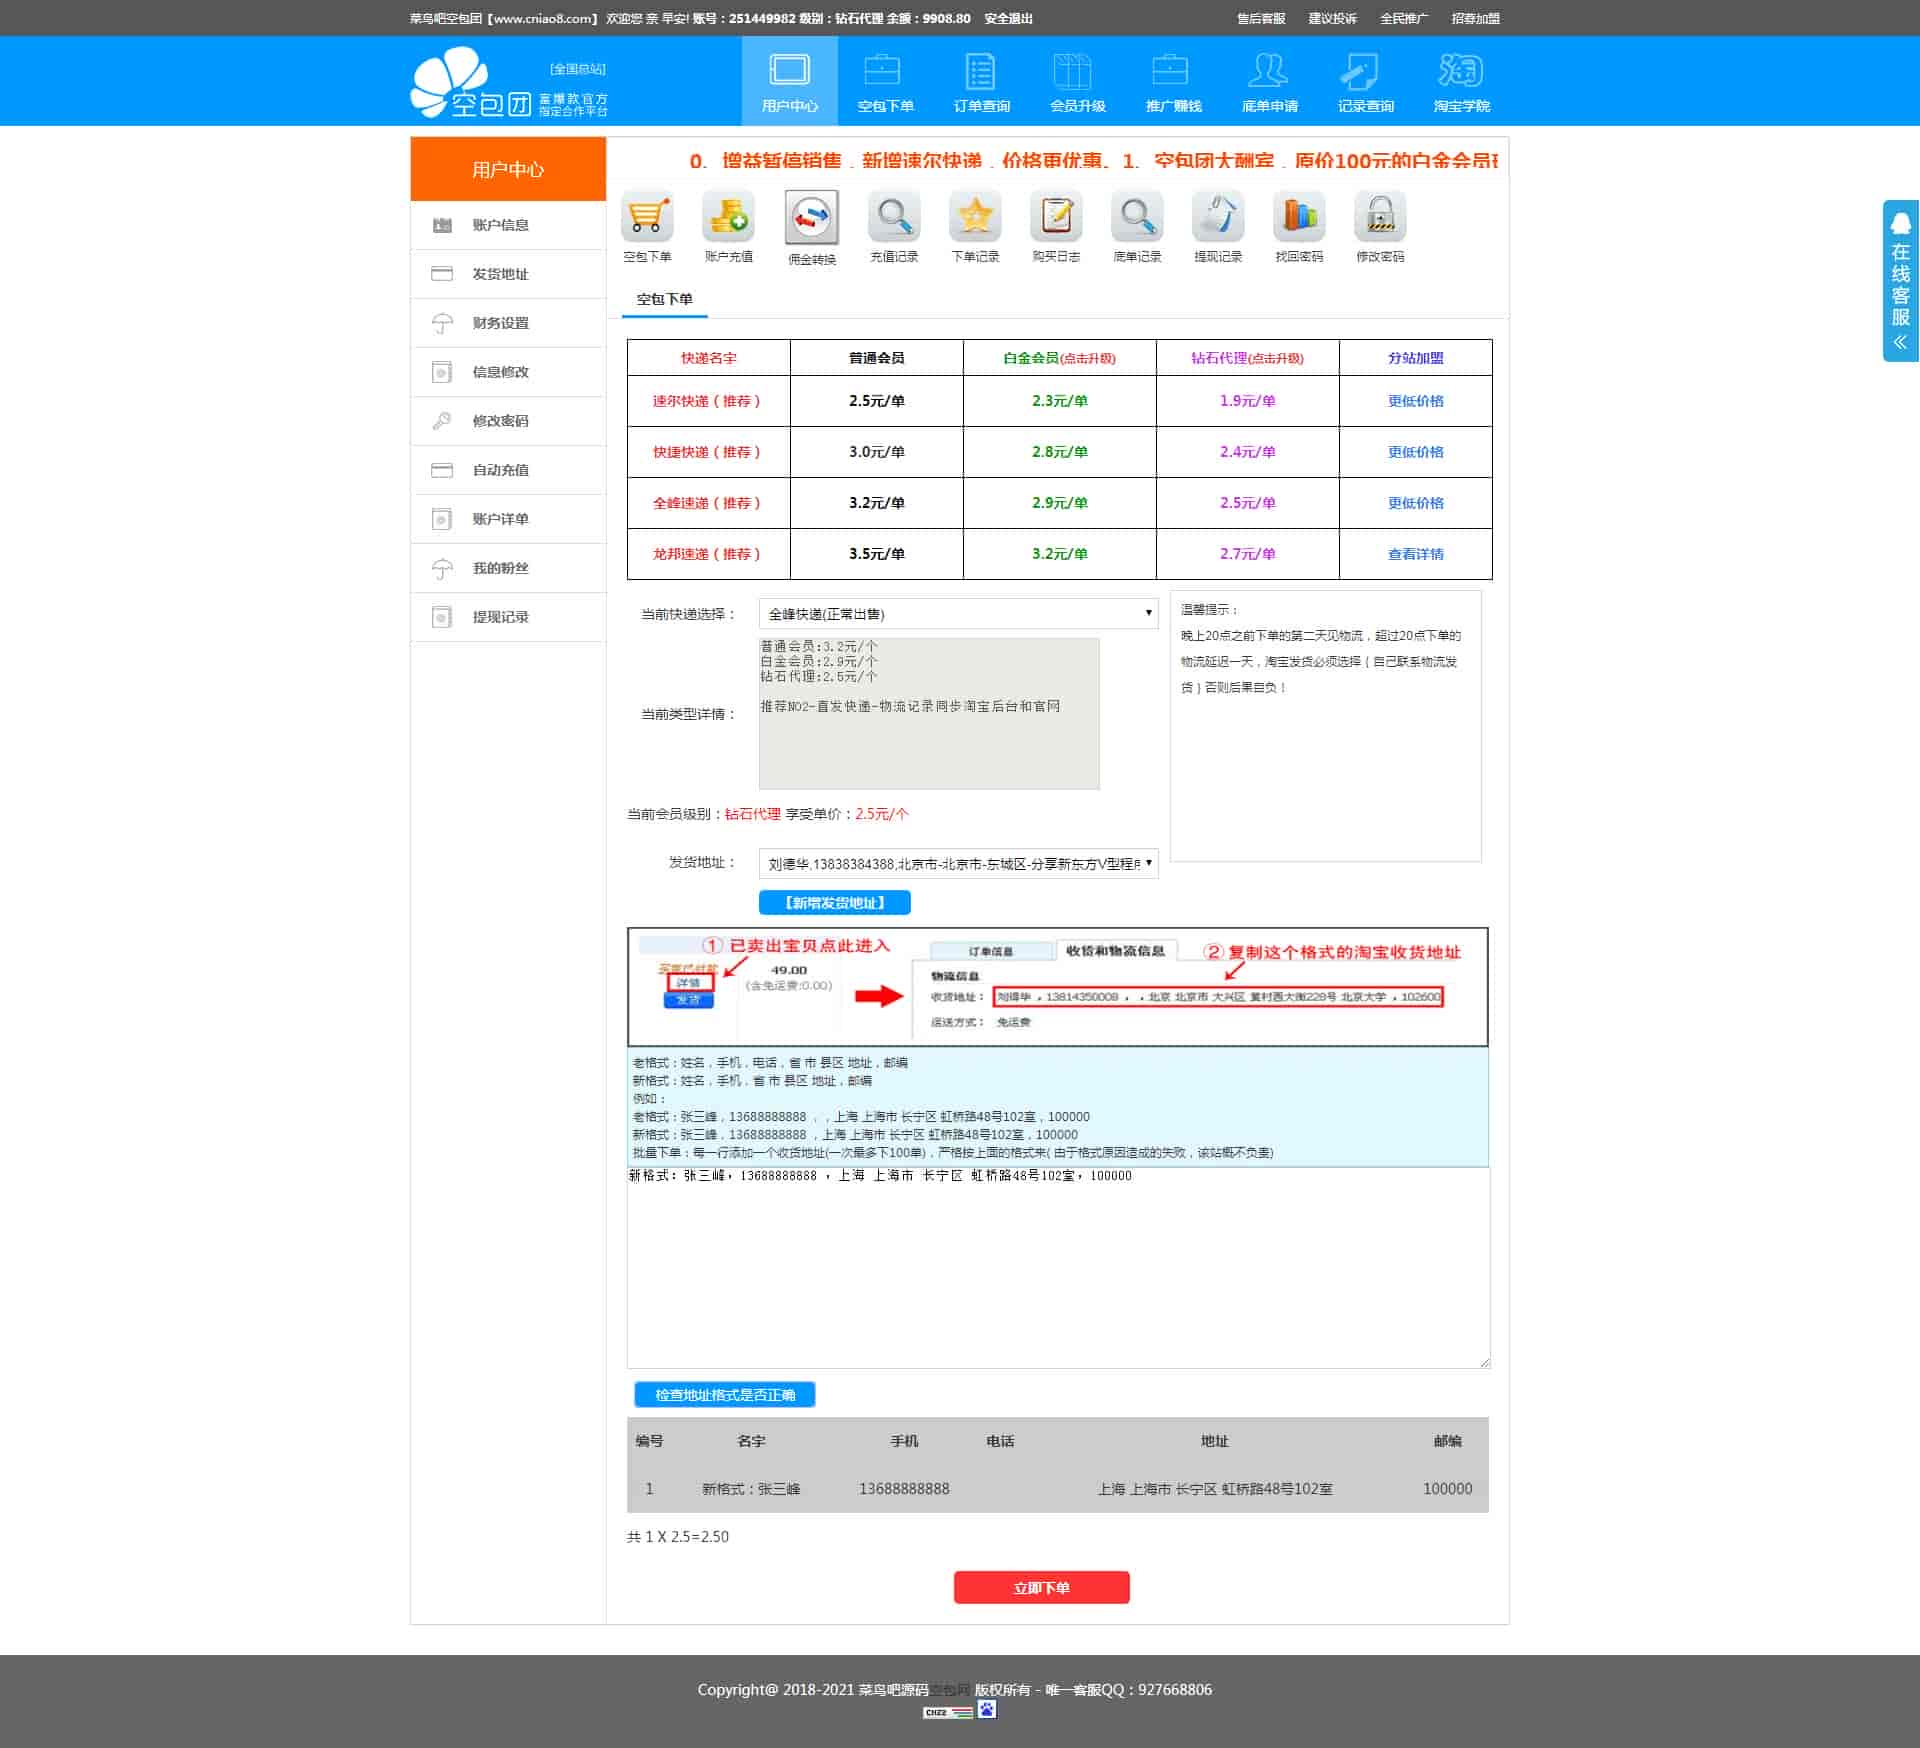1920x1748 pixels.
Task: Open the 佣金转换 exchange icon
Action: (x=811, y=218)
